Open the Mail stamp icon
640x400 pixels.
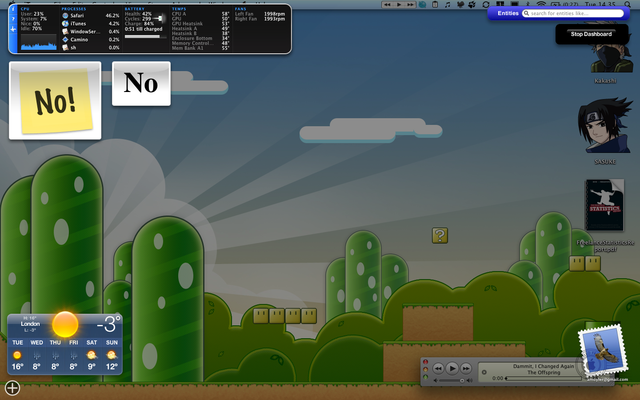[602, 350]
